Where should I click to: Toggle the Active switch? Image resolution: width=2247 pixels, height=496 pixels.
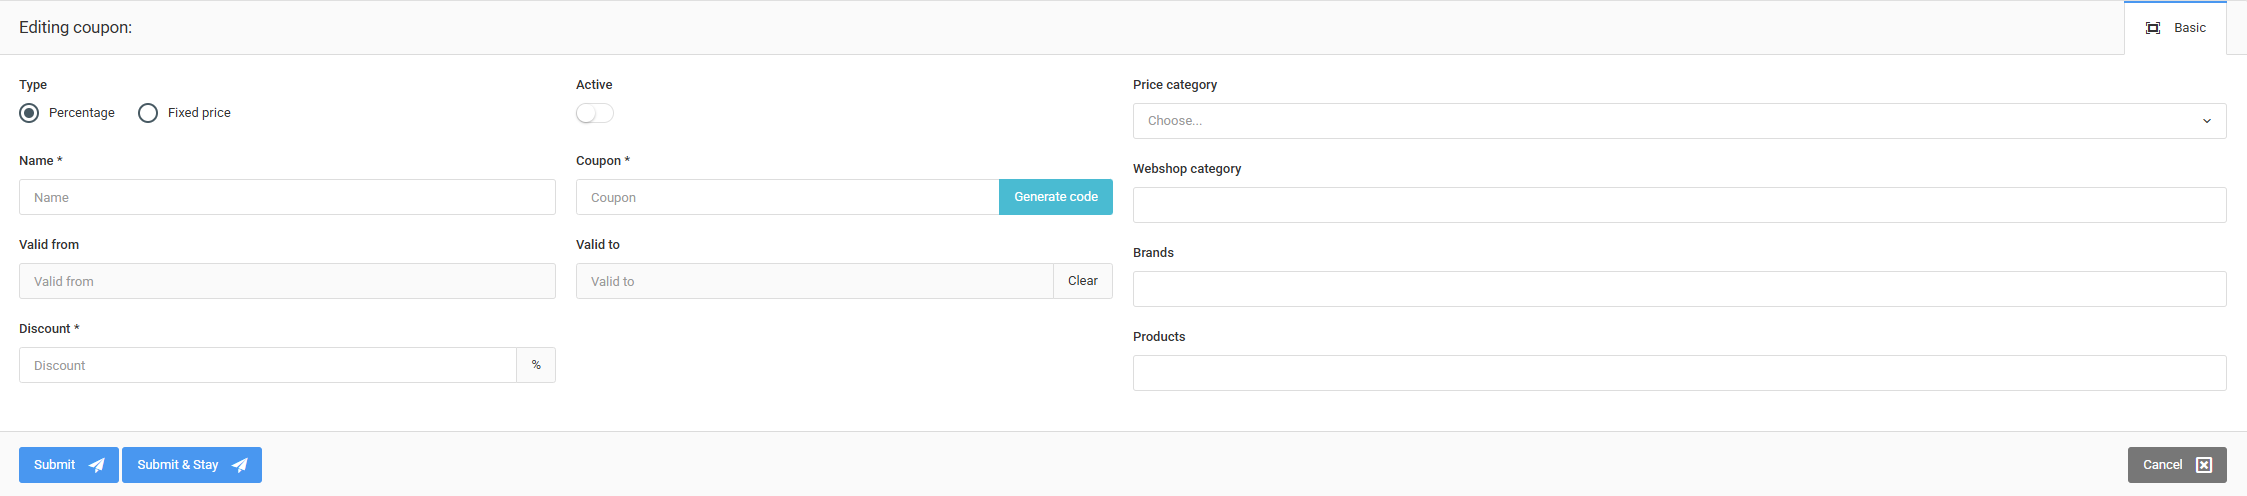[595, 113]
